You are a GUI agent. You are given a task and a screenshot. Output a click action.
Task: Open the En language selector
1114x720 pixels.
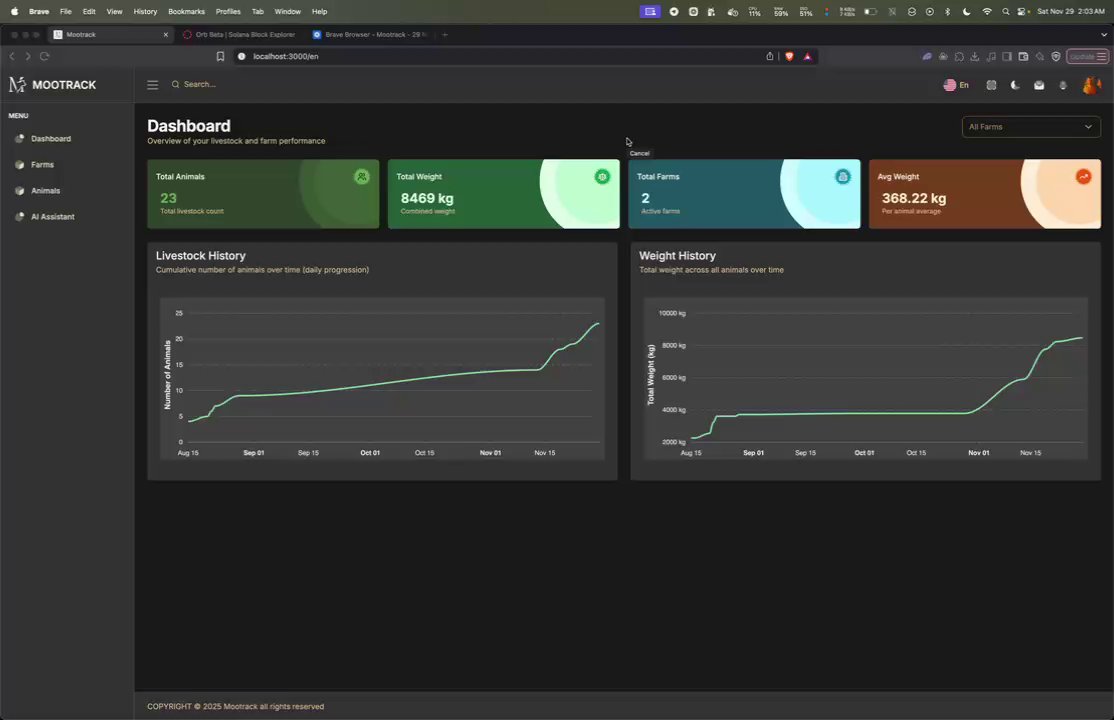point(956,85)
